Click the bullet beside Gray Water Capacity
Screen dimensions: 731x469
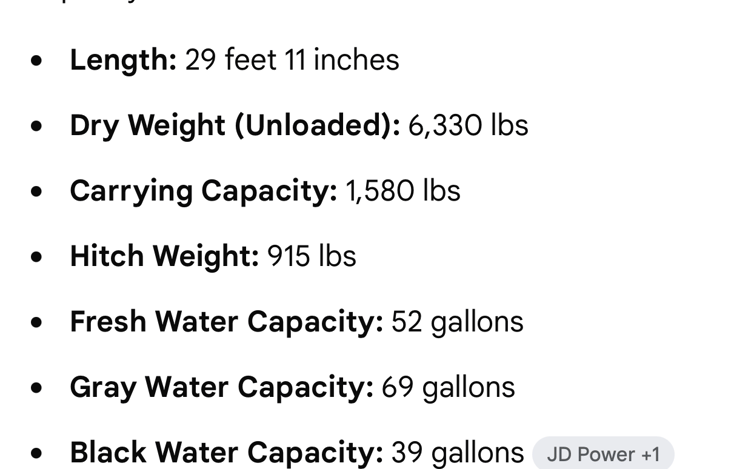point(36,388)
